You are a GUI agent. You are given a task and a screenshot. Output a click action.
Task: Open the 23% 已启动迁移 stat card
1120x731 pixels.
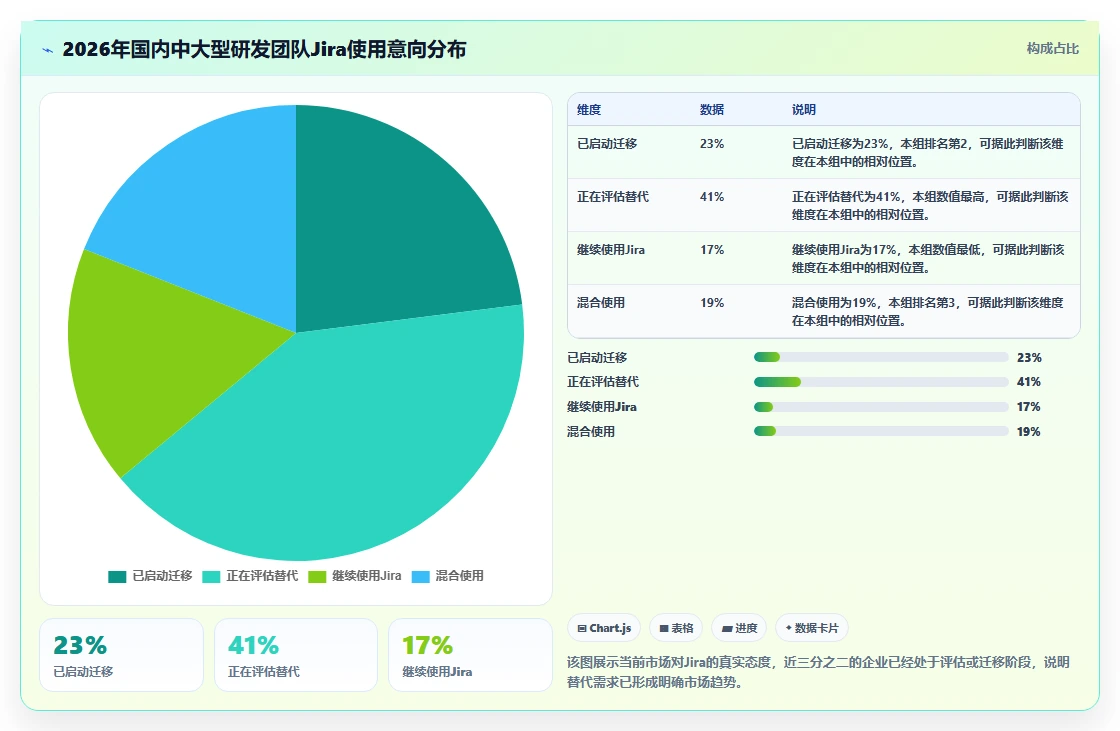pos(121,655)
